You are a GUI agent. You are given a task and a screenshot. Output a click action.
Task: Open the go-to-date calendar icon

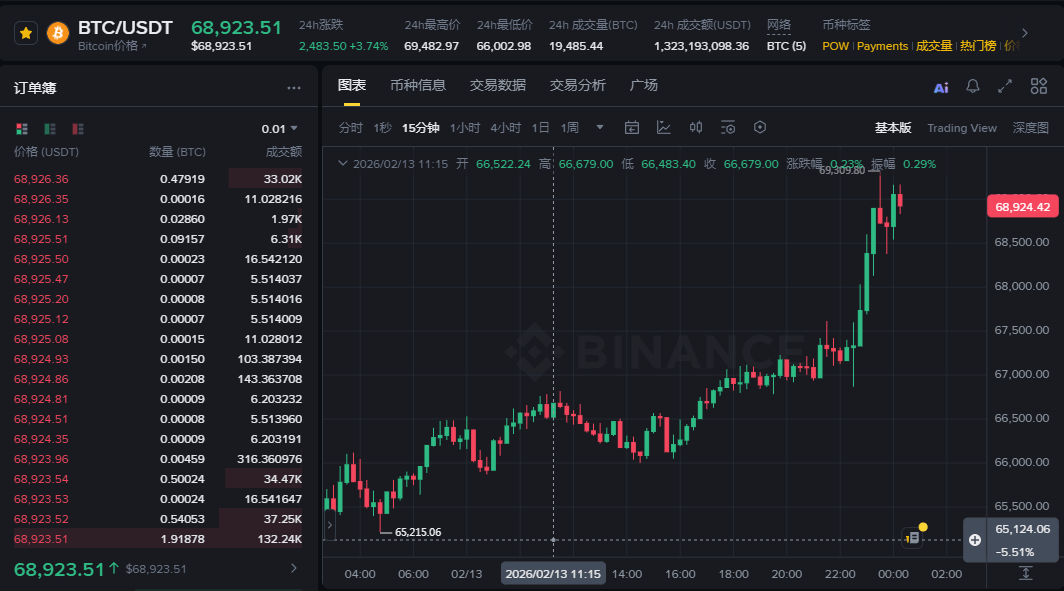[632, 128]
